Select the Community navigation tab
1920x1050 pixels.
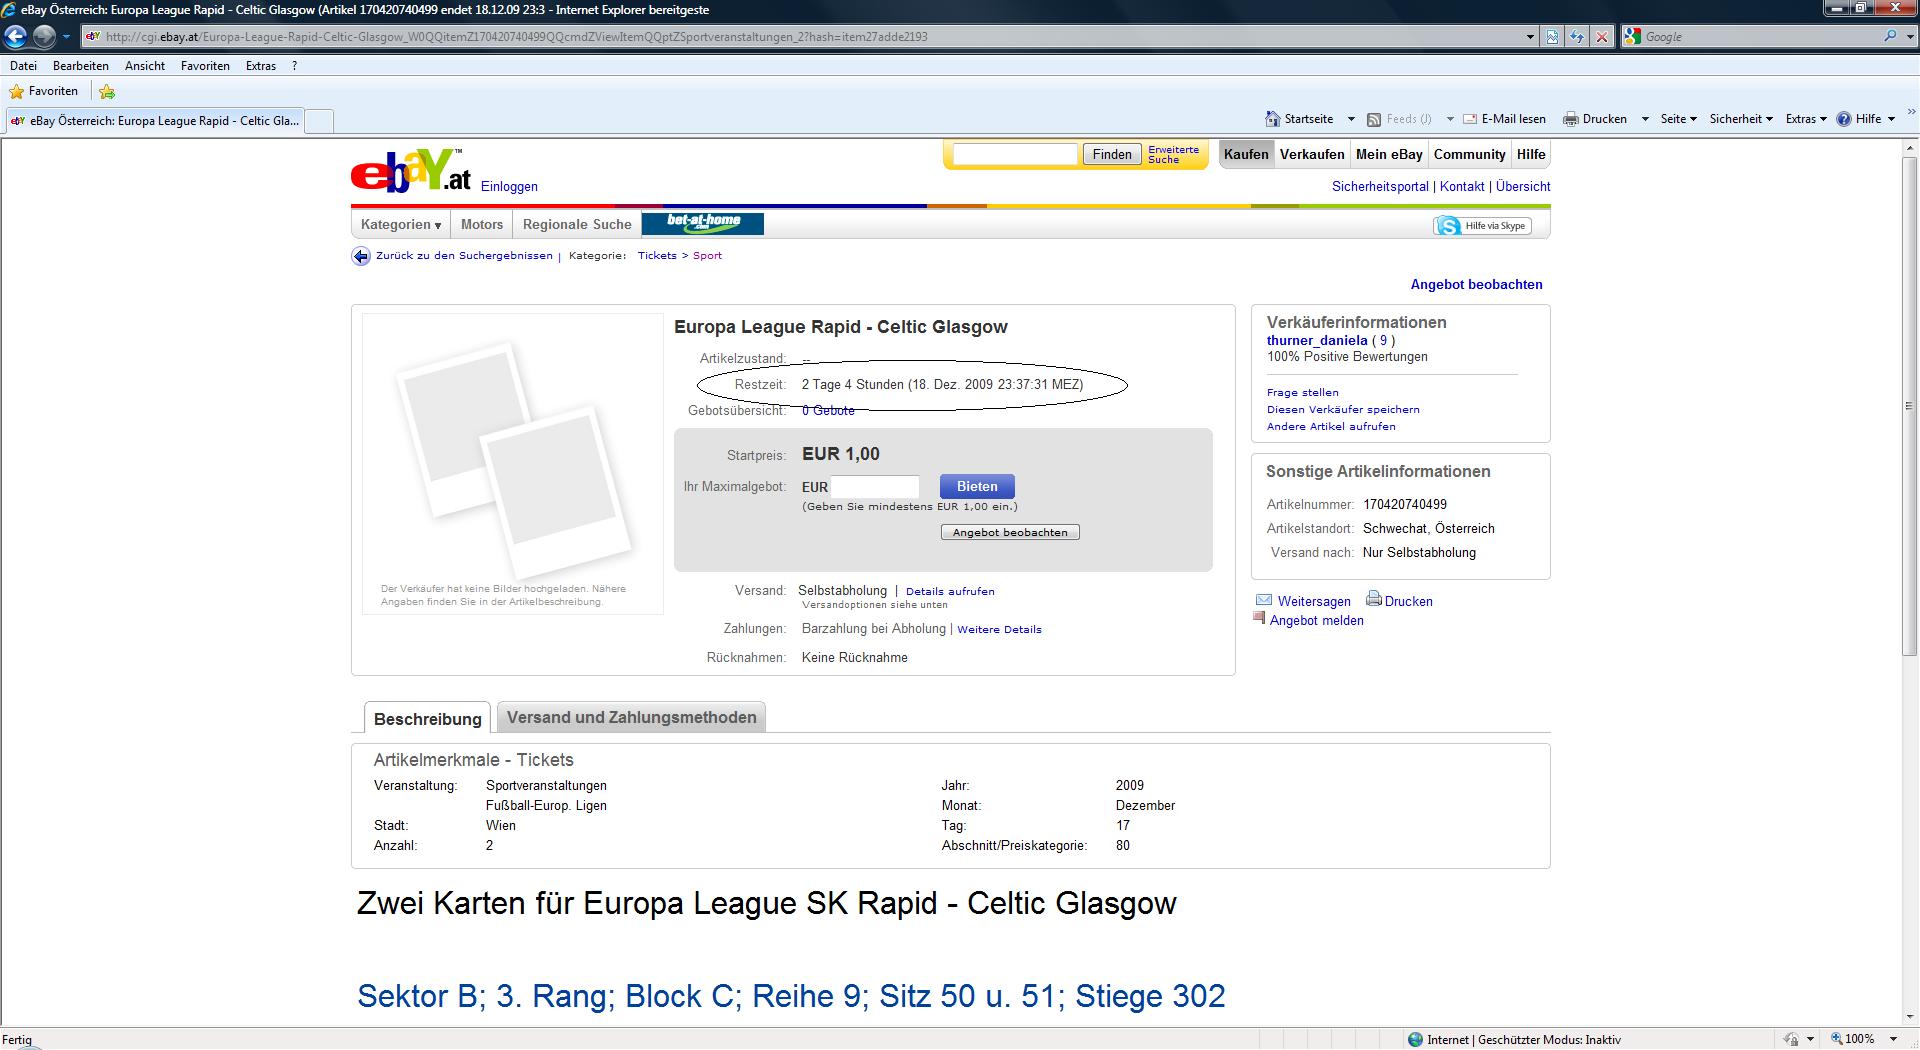(1469, 154)
